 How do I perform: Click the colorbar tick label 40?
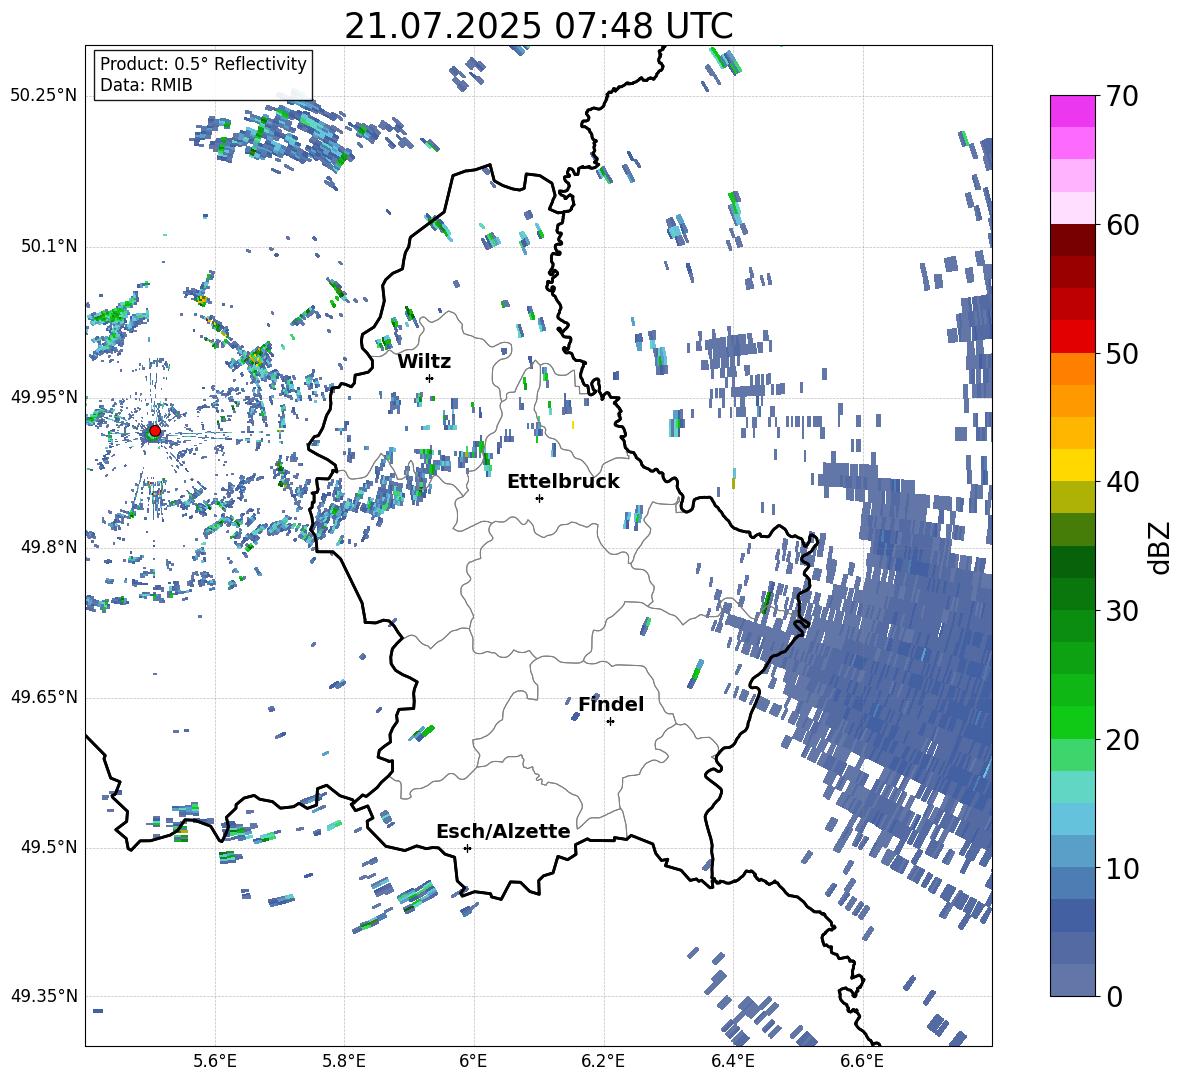(1121, 482)
